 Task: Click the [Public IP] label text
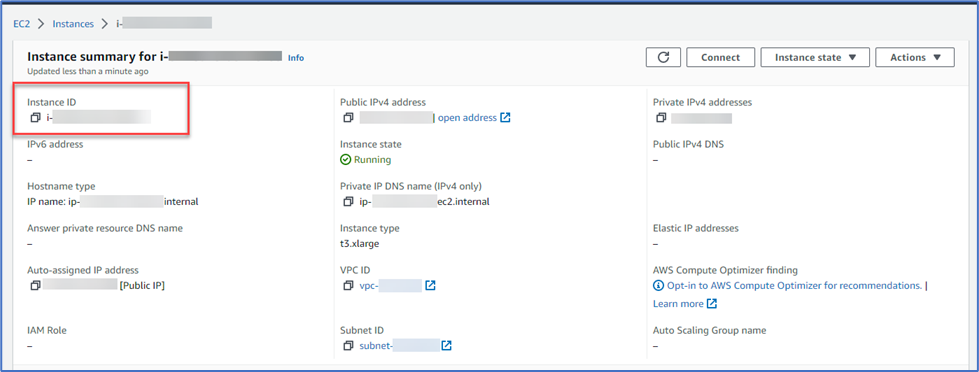(142, 285)
